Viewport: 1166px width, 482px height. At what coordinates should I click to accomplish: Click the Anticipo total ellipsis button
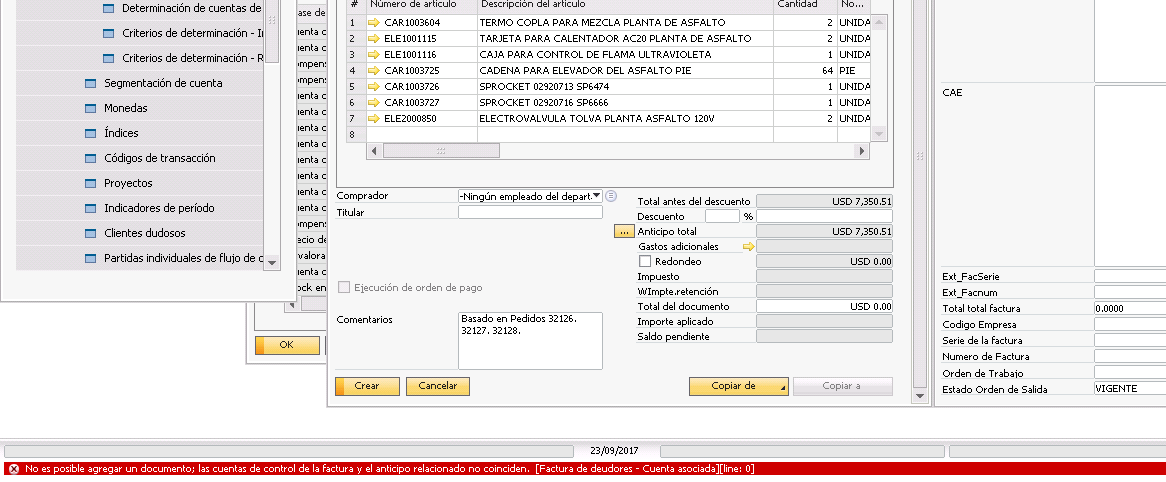pyautogui.click(x=624, y=231)
